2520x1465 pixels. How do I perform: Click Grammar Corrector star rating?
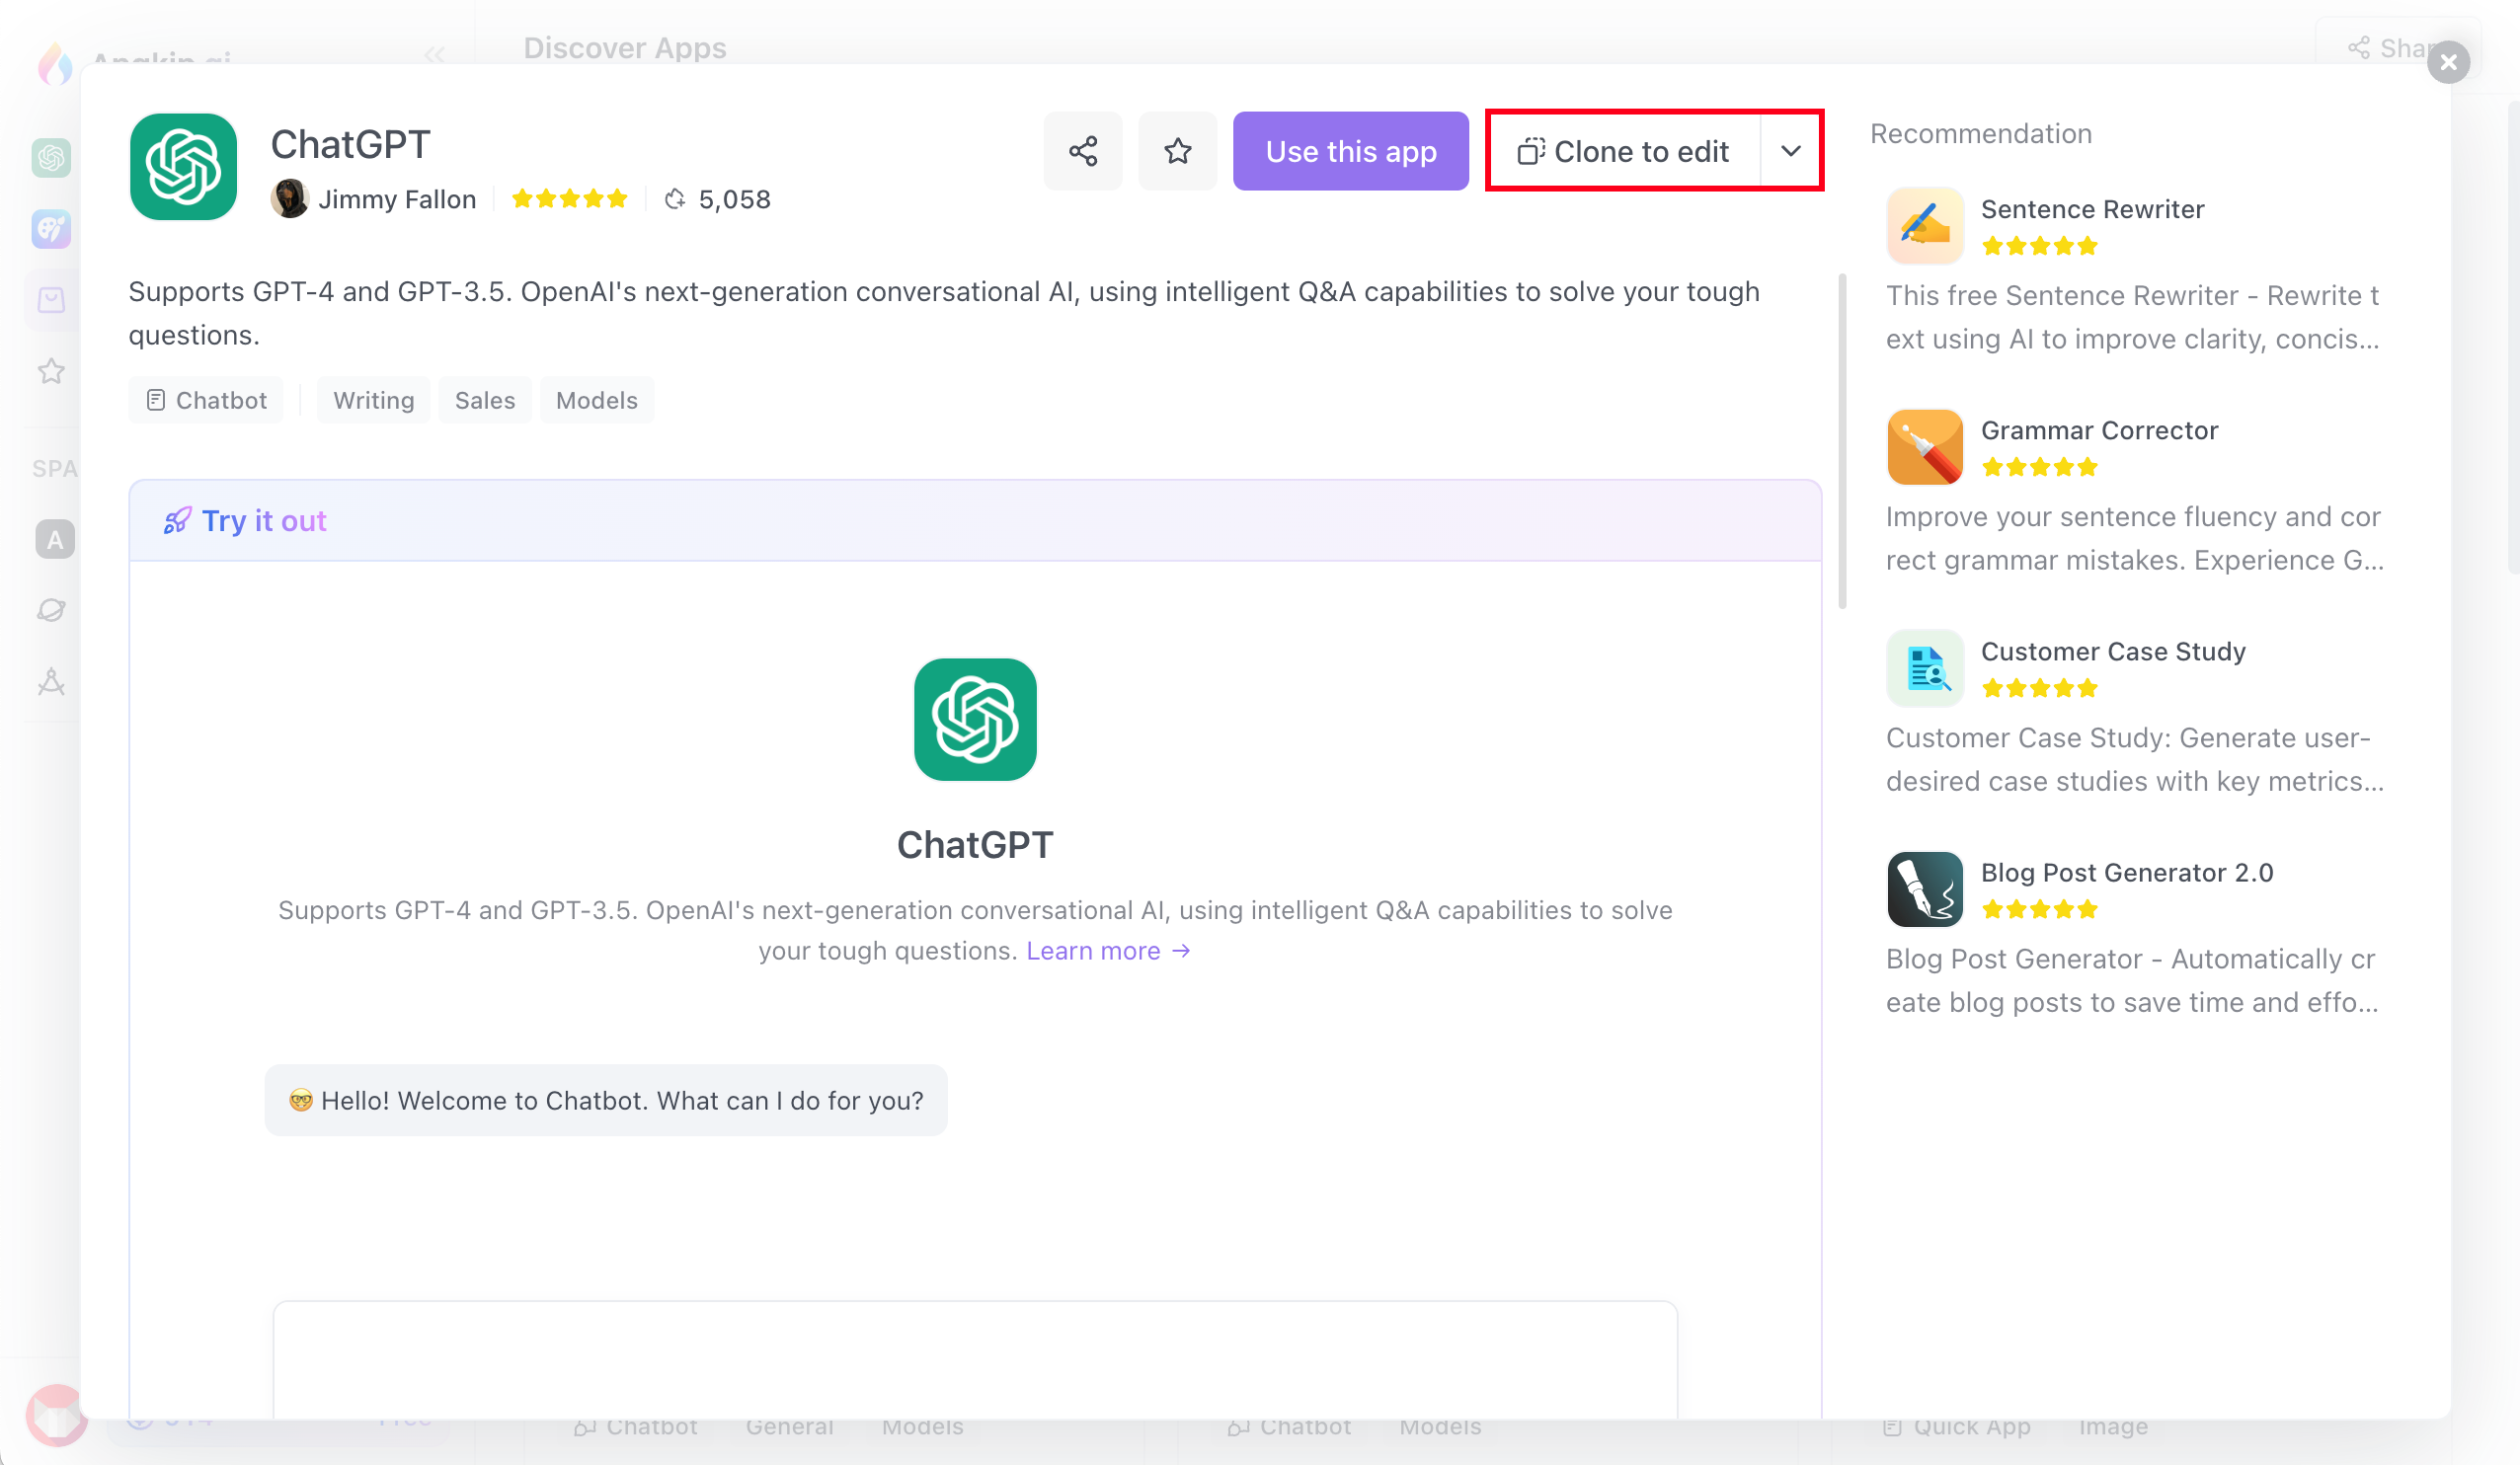coord(2039,467)
